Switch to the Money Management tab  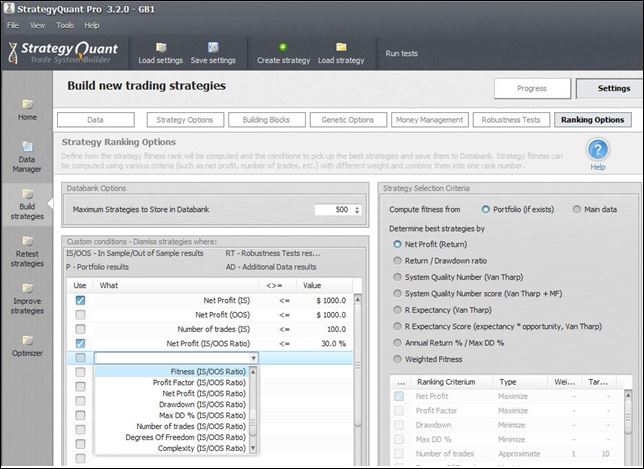coord(430,120)
